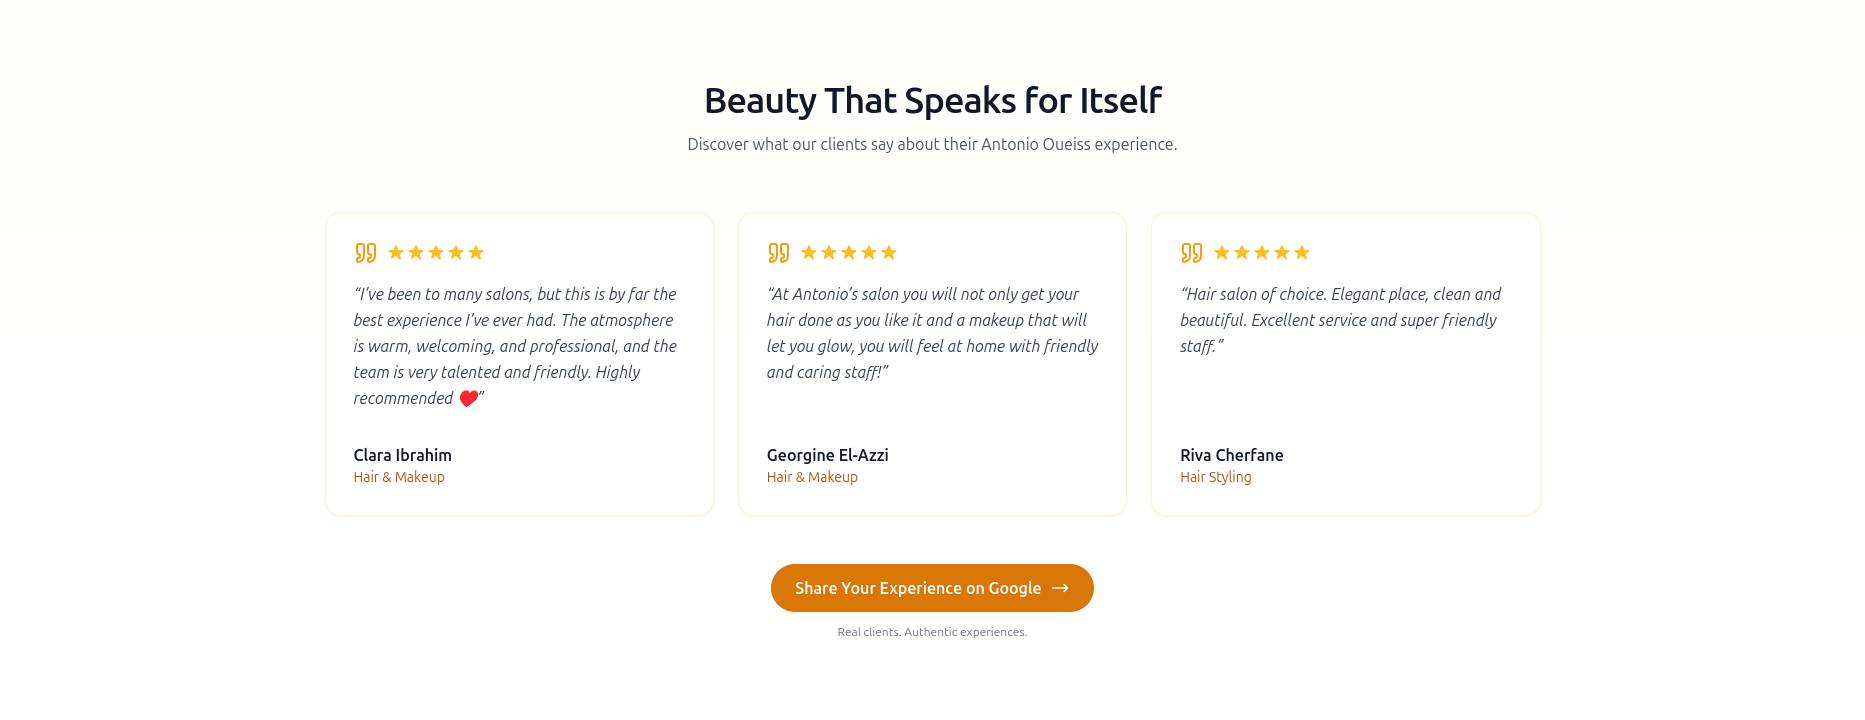The width and height of the screenshot is (1865, 720).
Task: Click the last star in Clara's rating
Action: 476,252
